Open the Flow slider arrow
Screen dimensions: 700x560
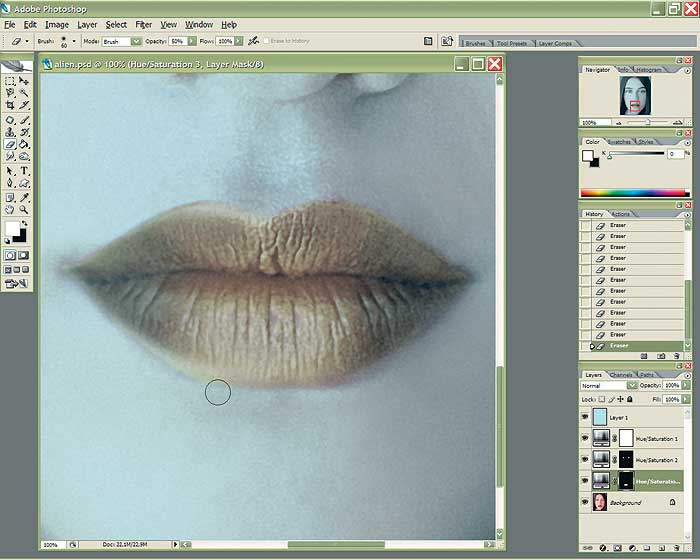coord(239,41)
